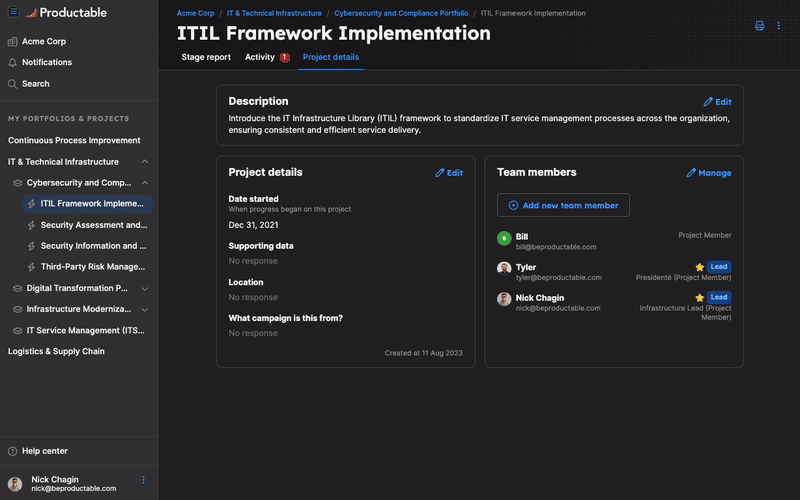Open Search in the sidebar

coord(13,84)
